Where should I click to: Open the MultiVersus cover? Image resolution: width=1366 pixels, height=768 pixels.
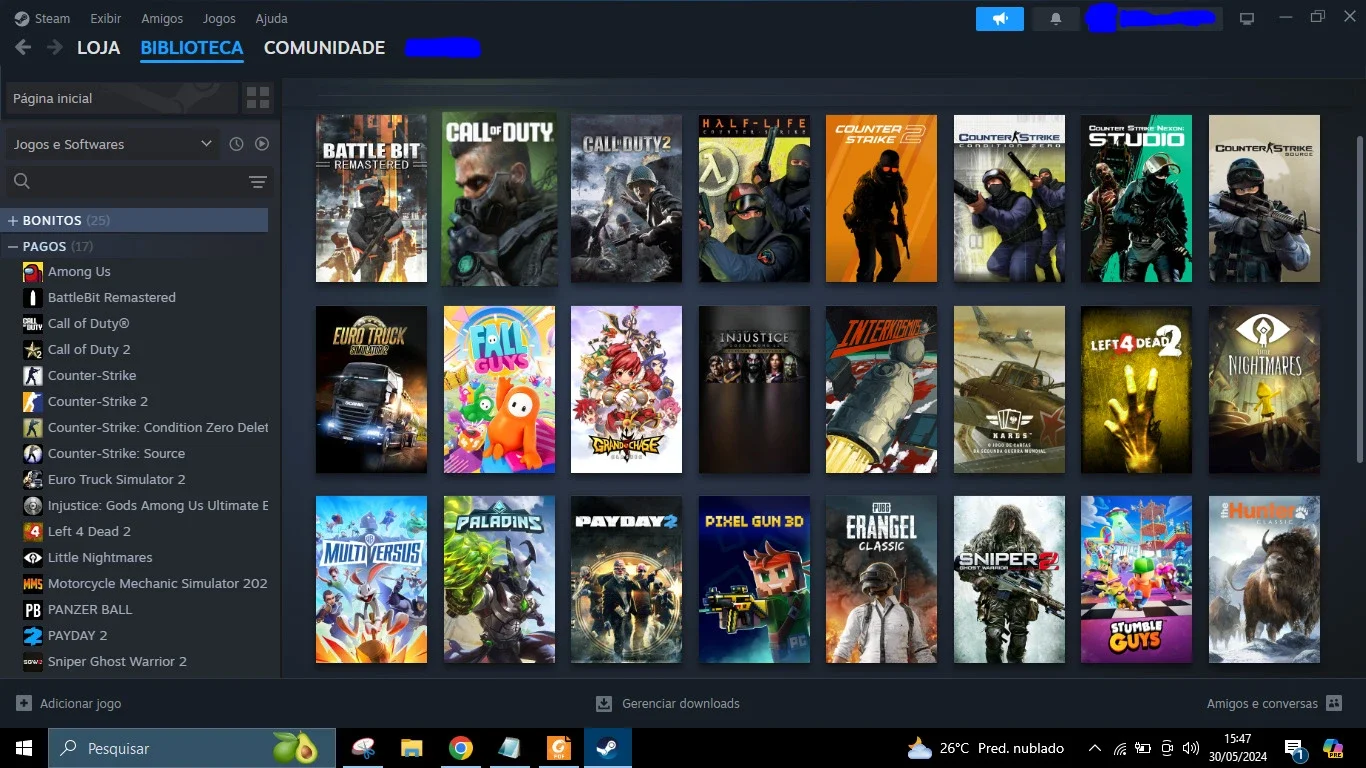click(x=371, y=579)
